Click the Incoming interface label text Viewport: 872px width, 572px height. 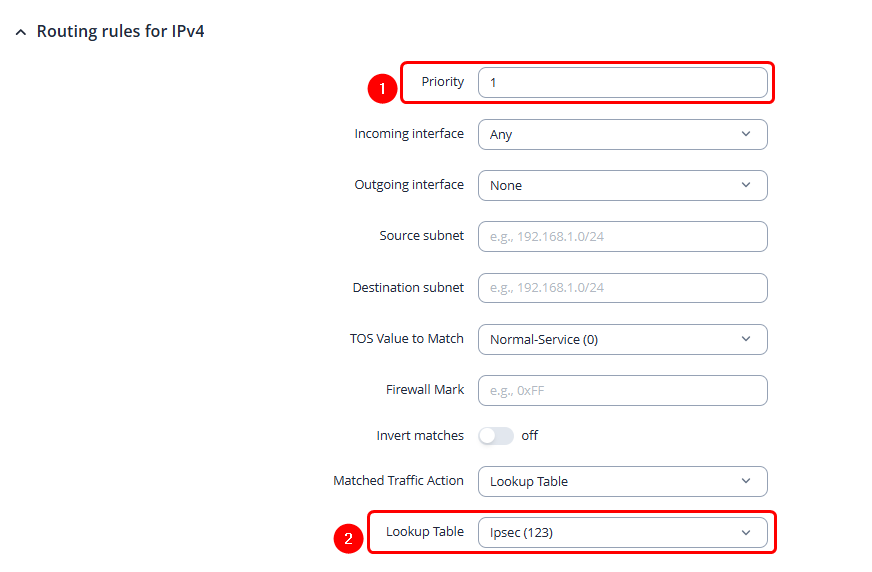click(409, 134)
